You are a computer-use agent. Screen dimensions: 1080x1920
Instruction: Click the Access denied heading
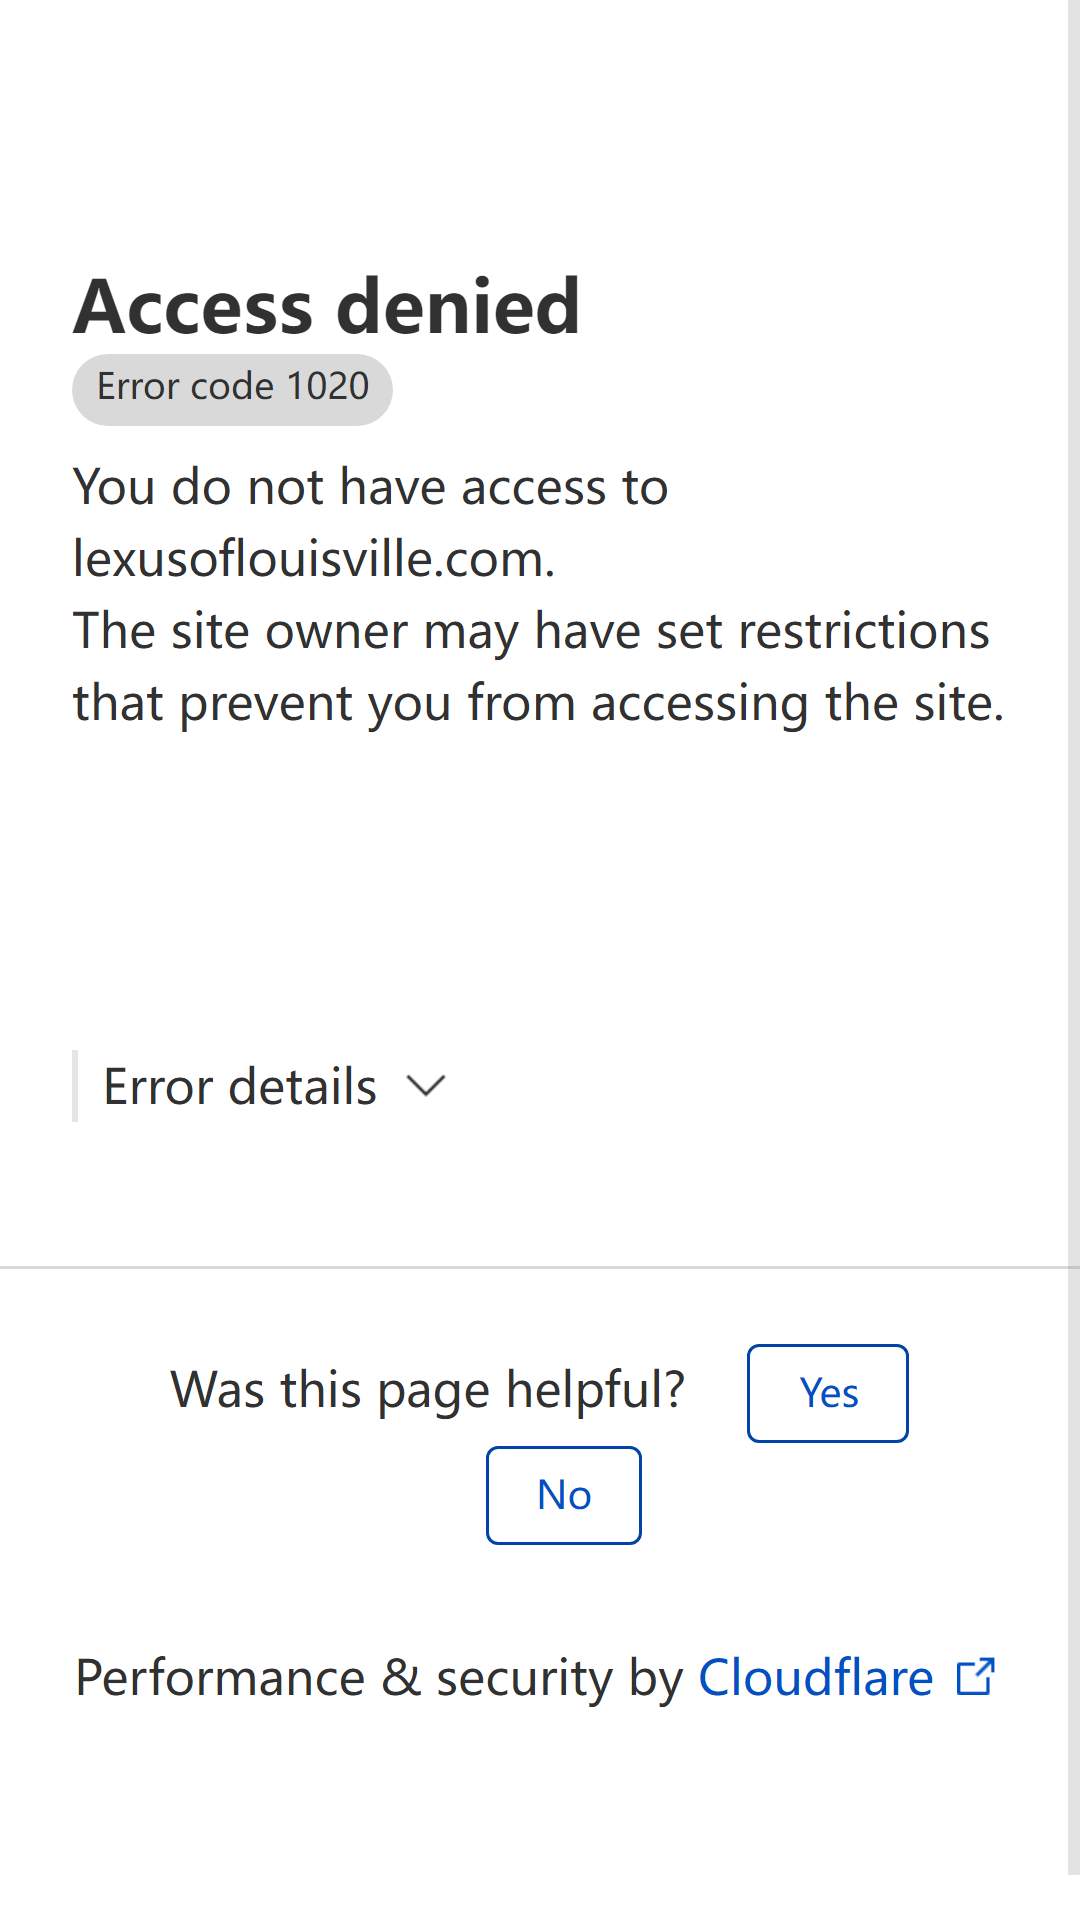pos(327,306)
